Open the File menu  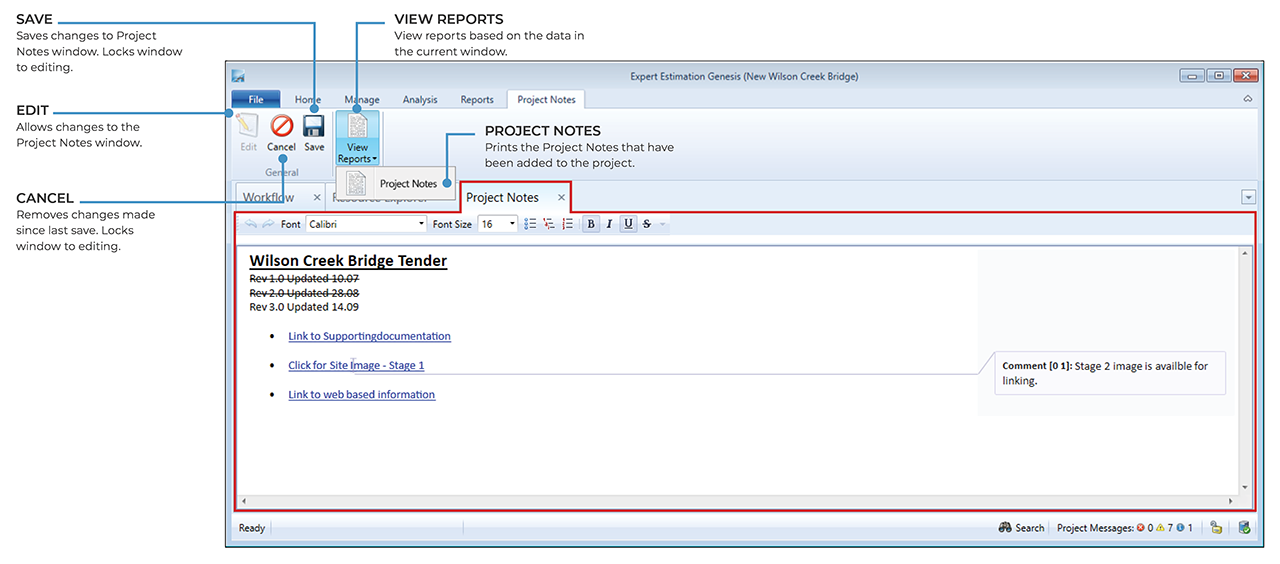256,100
